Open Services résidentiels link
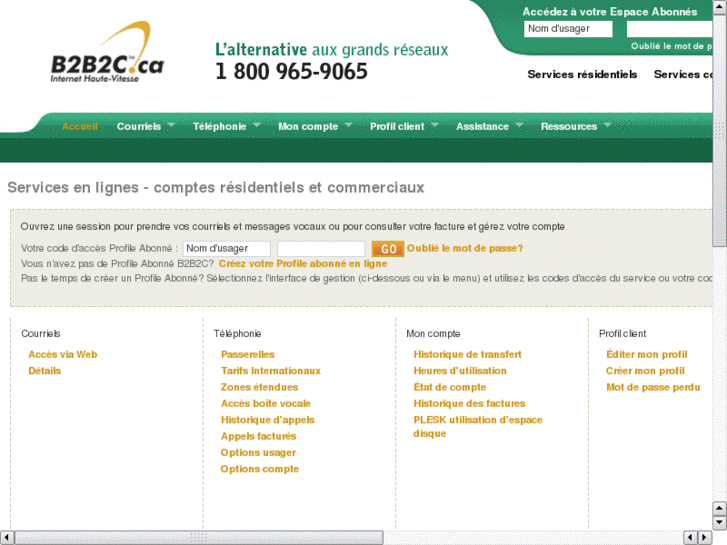727x545 pixels. pyautogui.click(x=582, y=75)
